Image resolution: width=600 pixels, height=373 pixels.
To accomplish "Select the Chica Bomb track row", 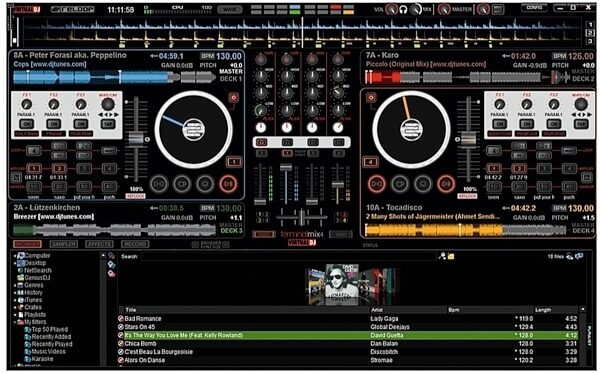I will coord(347,344).
